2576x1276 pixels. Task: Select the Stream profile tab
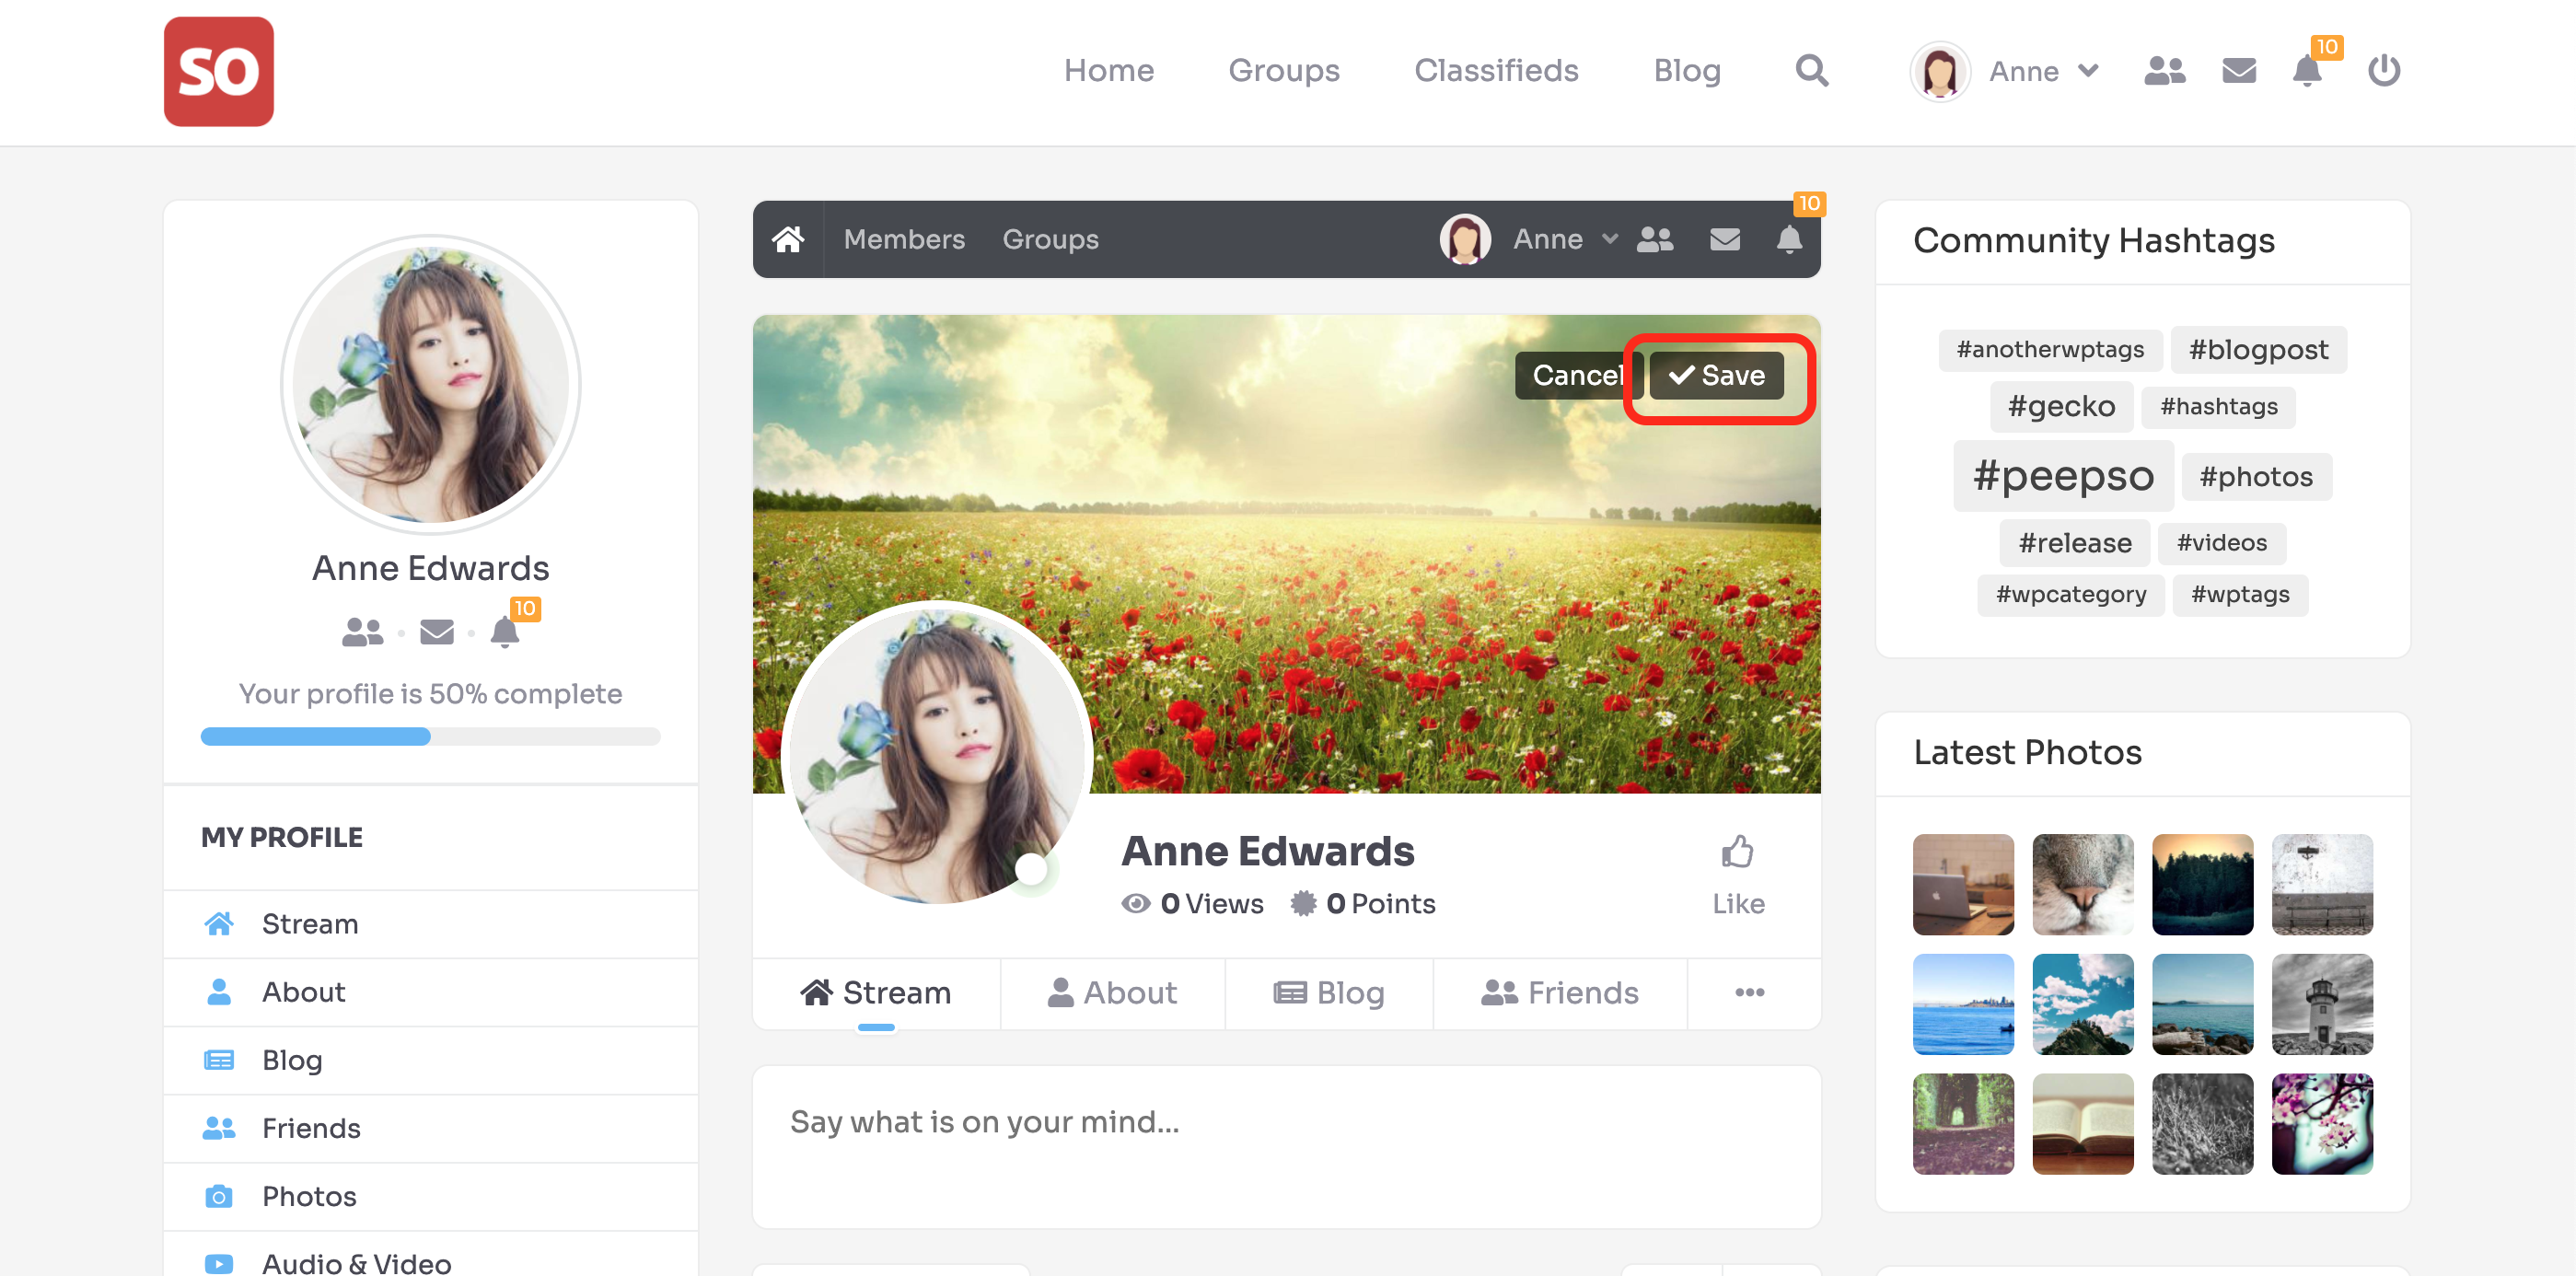coord(875,993)
